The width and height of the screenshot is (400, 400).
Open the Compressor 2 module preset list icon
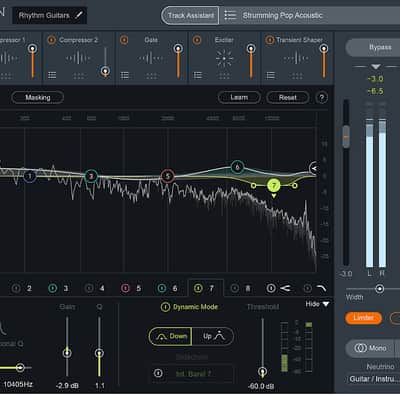pos(52,75)
